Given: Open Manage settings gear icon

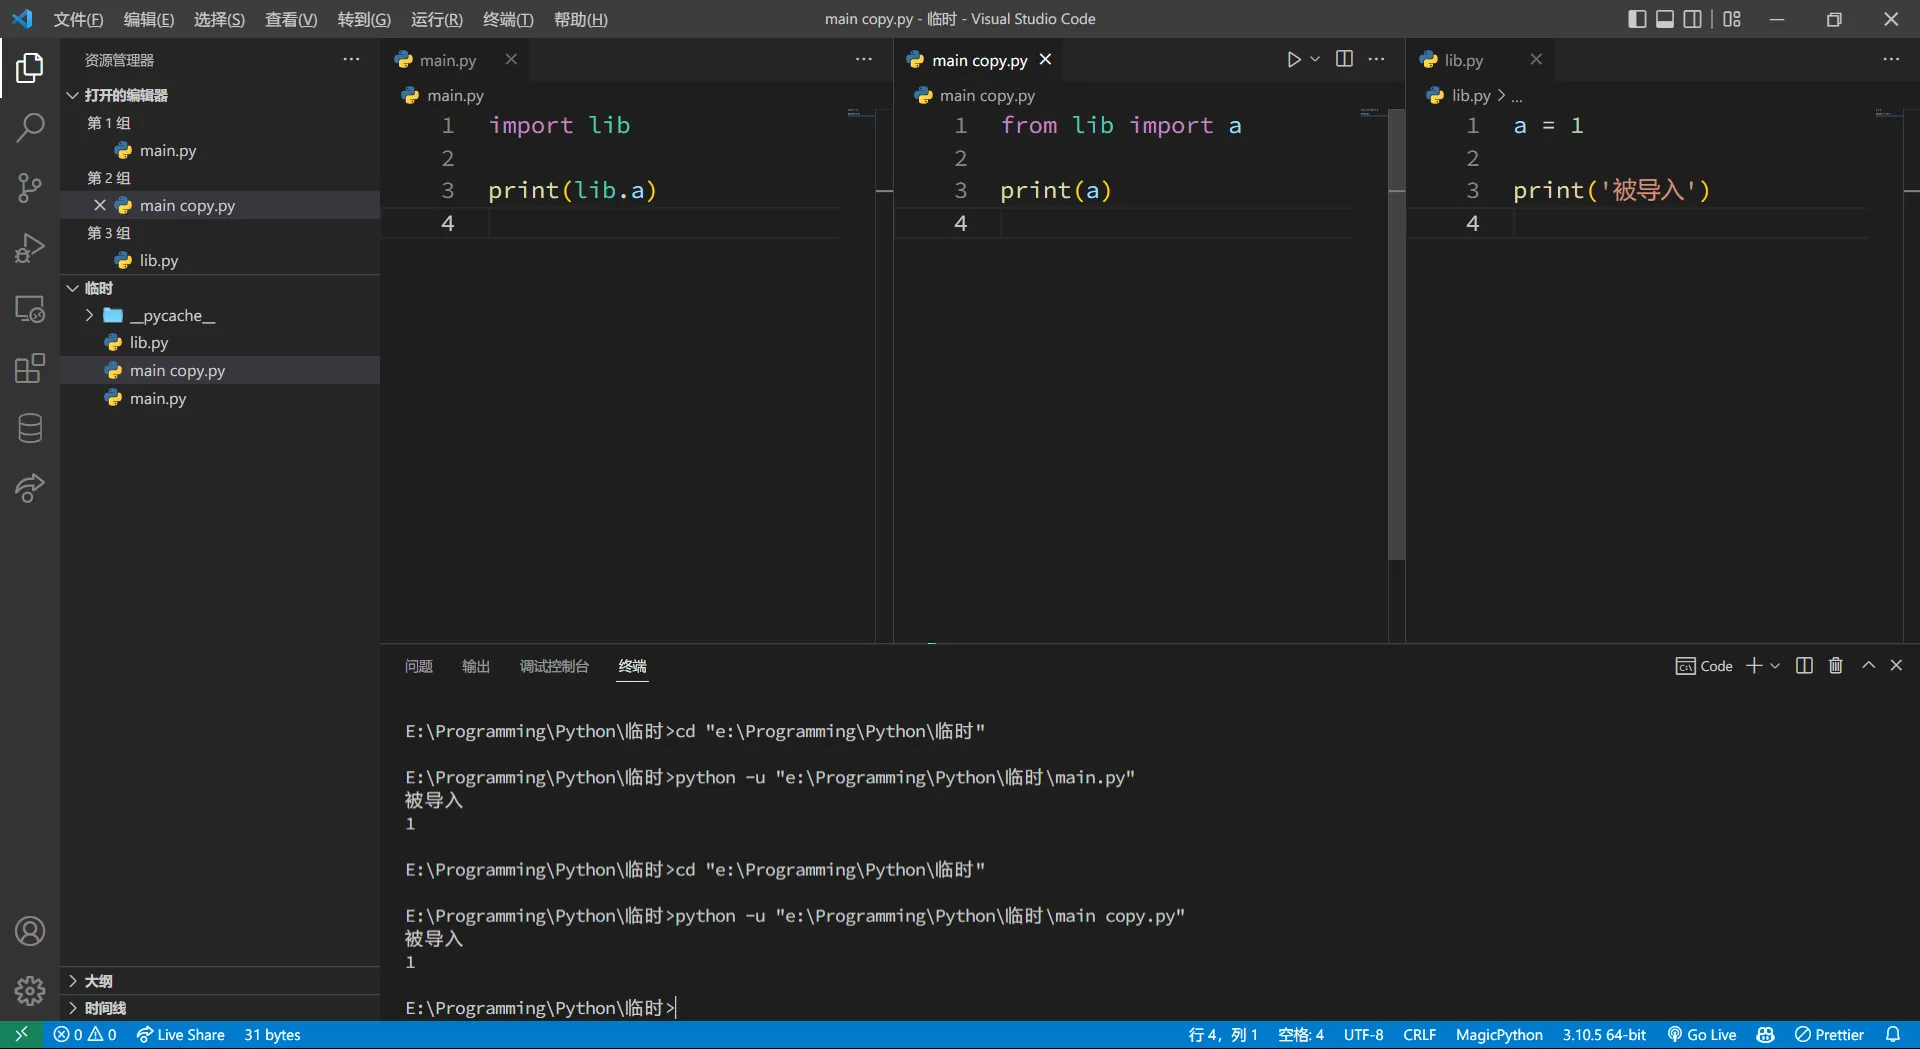Looking at the screenshot, I should (30, 990).
